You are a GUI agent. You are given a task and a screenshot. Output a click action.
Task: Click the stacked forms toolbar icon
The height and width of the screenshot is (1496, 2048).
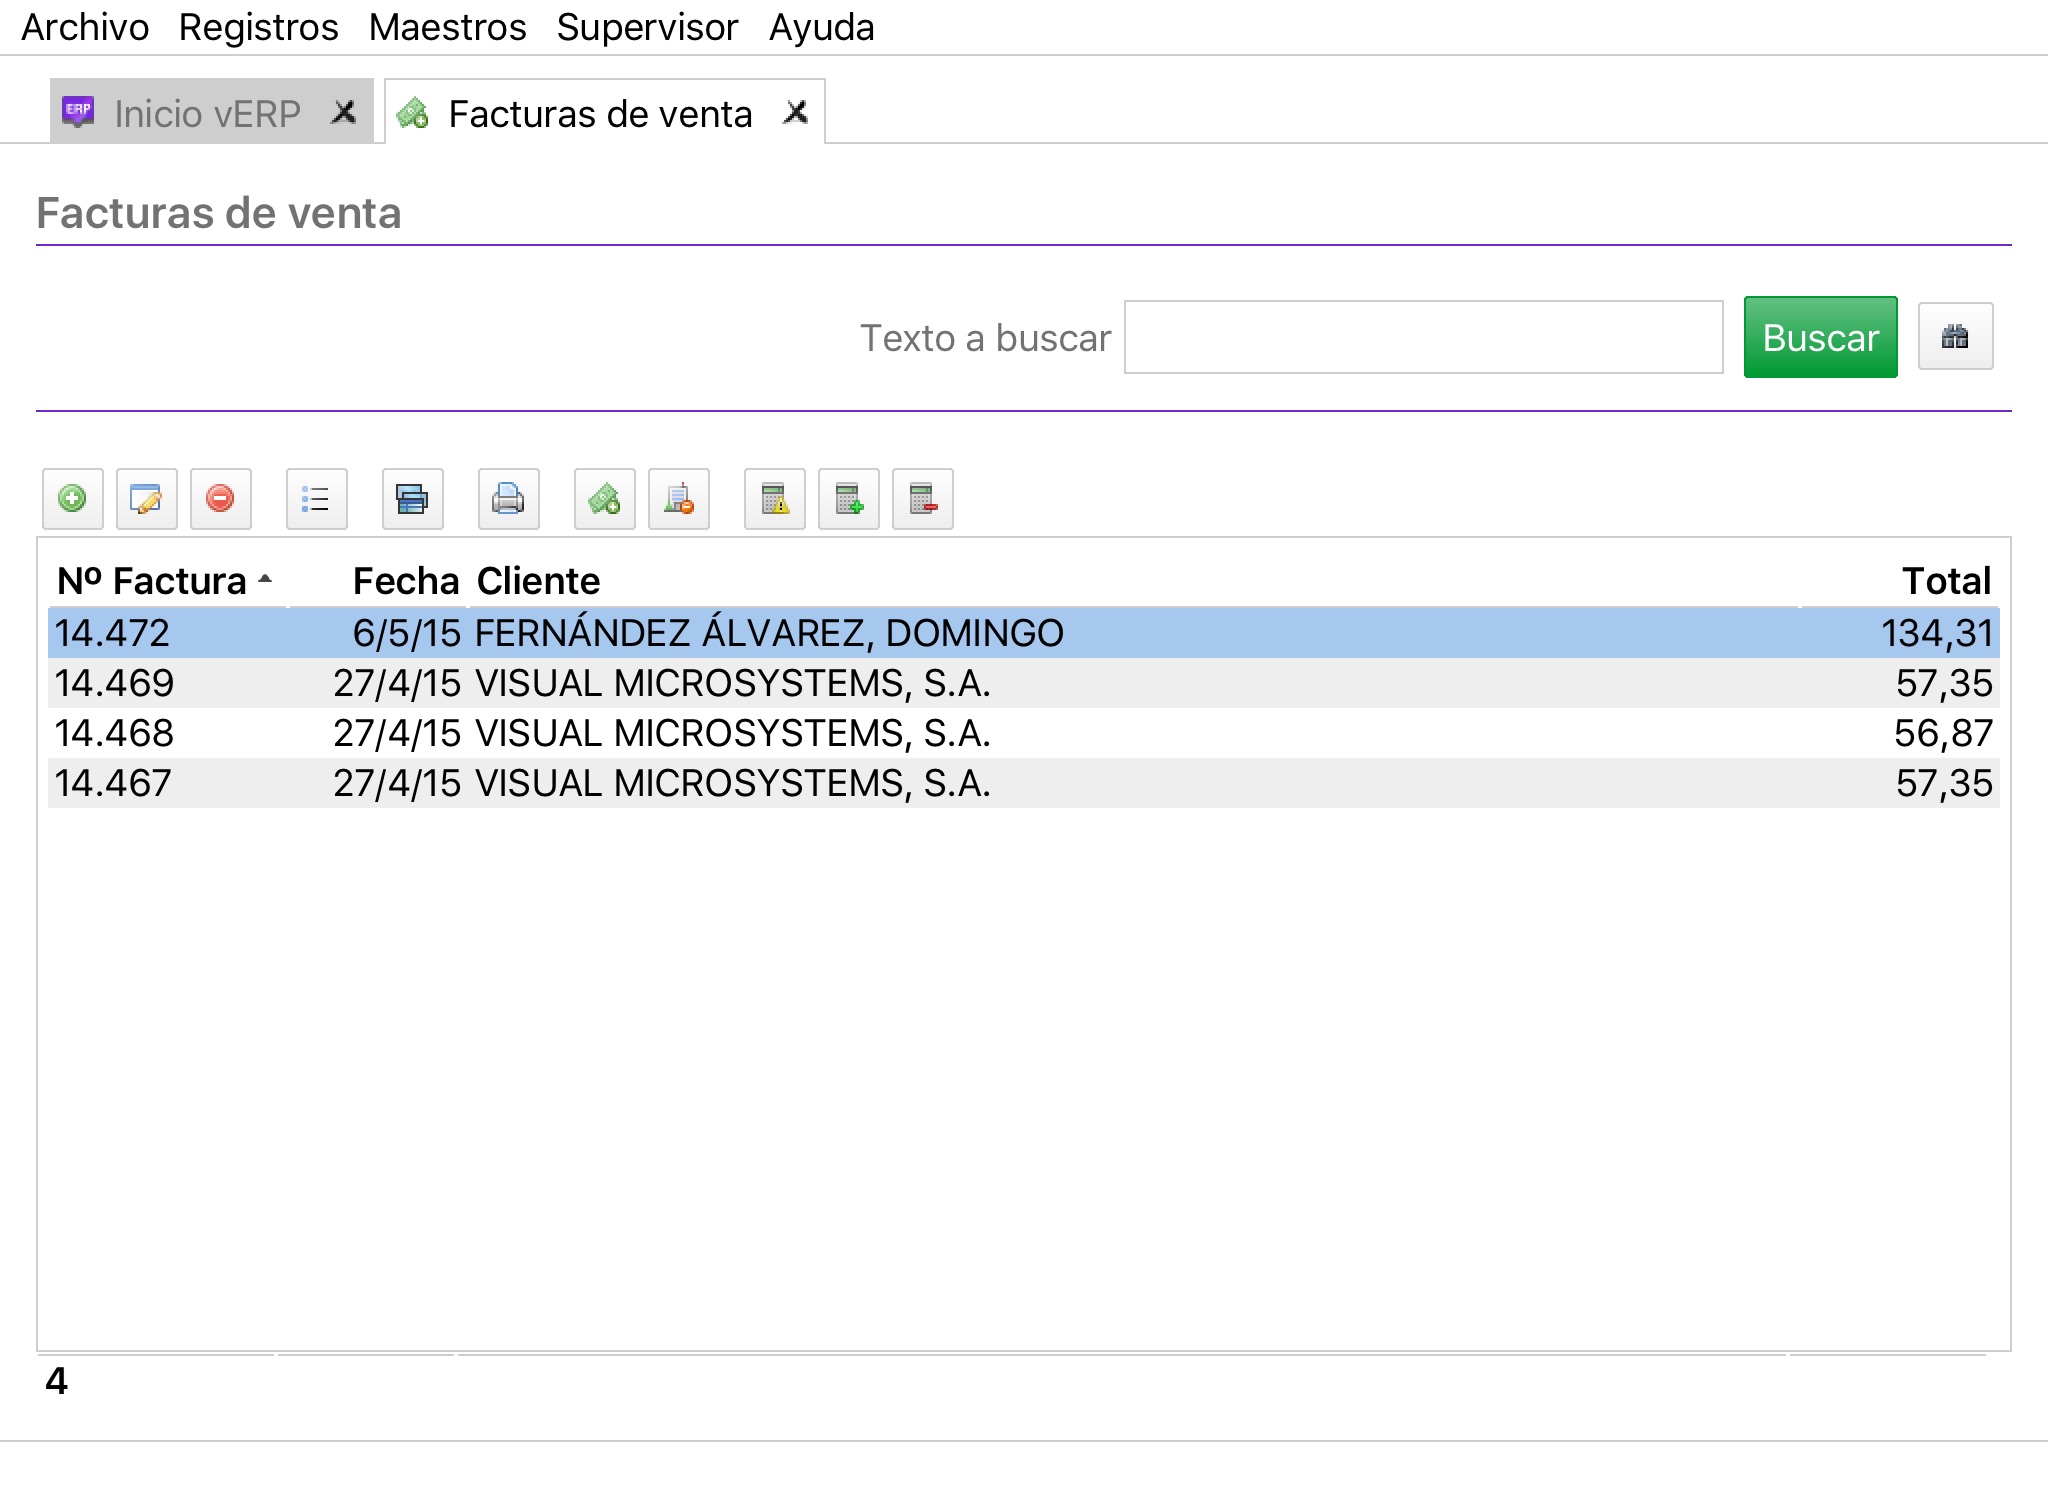tap(413, 499)
